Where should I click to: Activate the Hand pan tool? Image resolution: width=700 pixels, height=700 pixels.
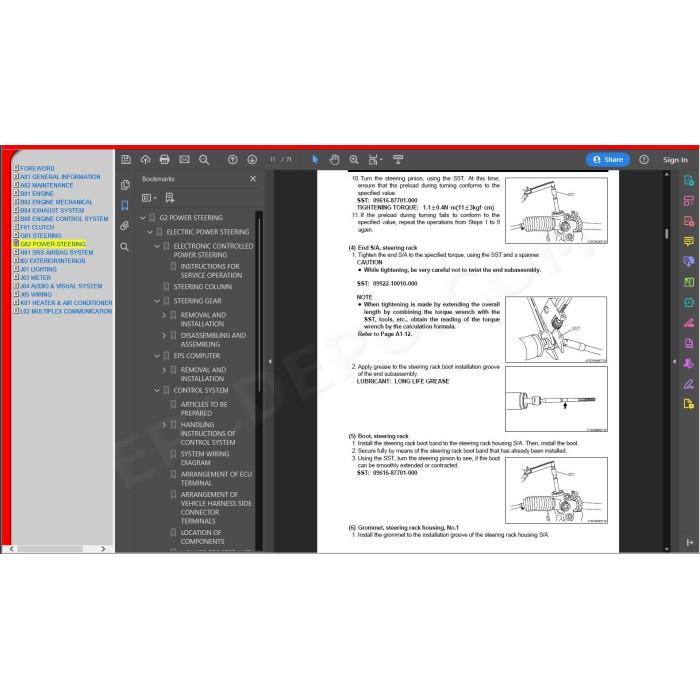coord(334,159)
